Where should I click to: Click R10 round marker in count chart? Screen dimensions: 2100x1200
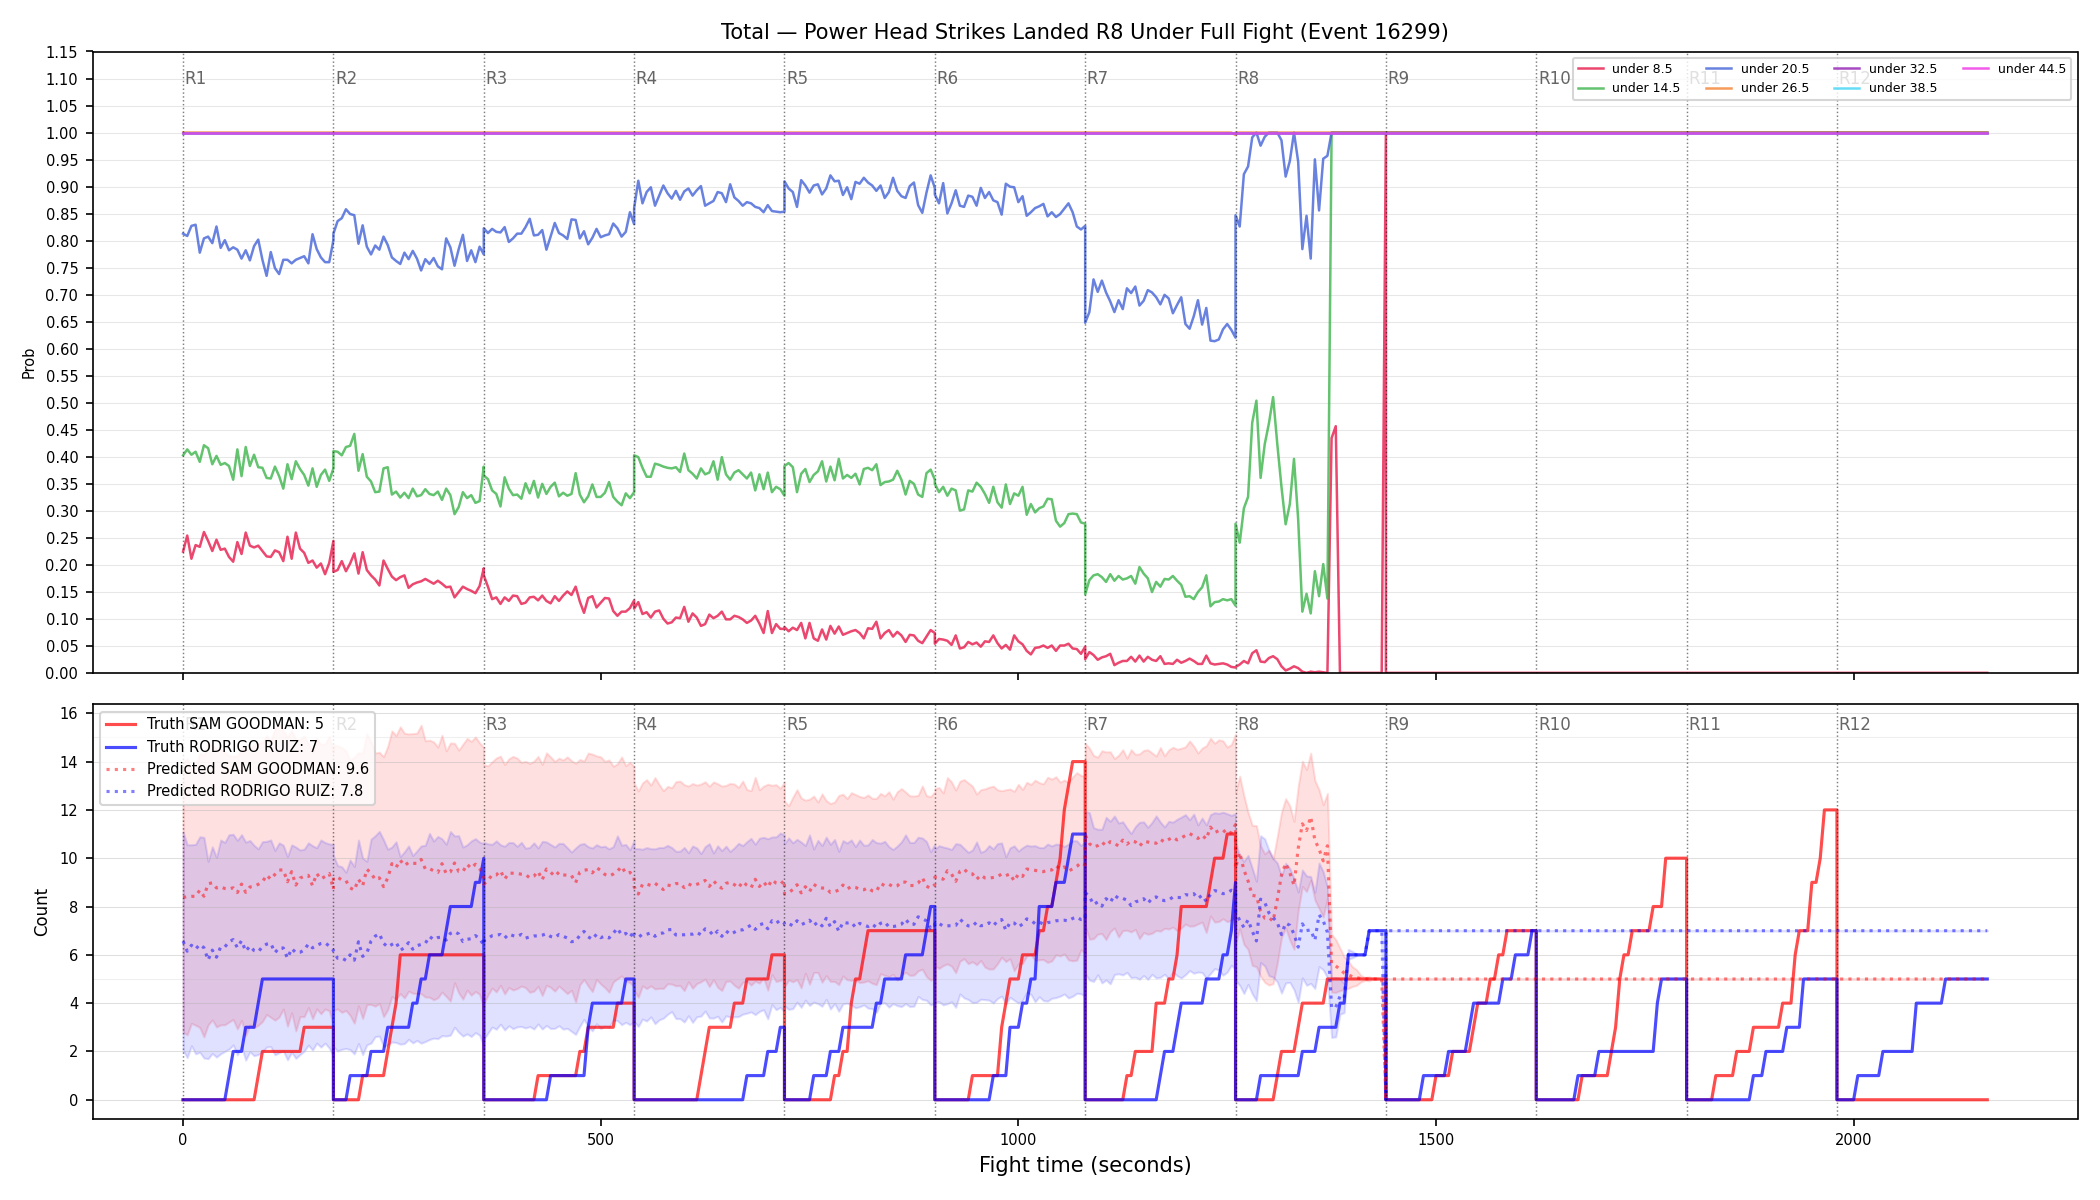pyautogui.click(x=1554, y=724)
